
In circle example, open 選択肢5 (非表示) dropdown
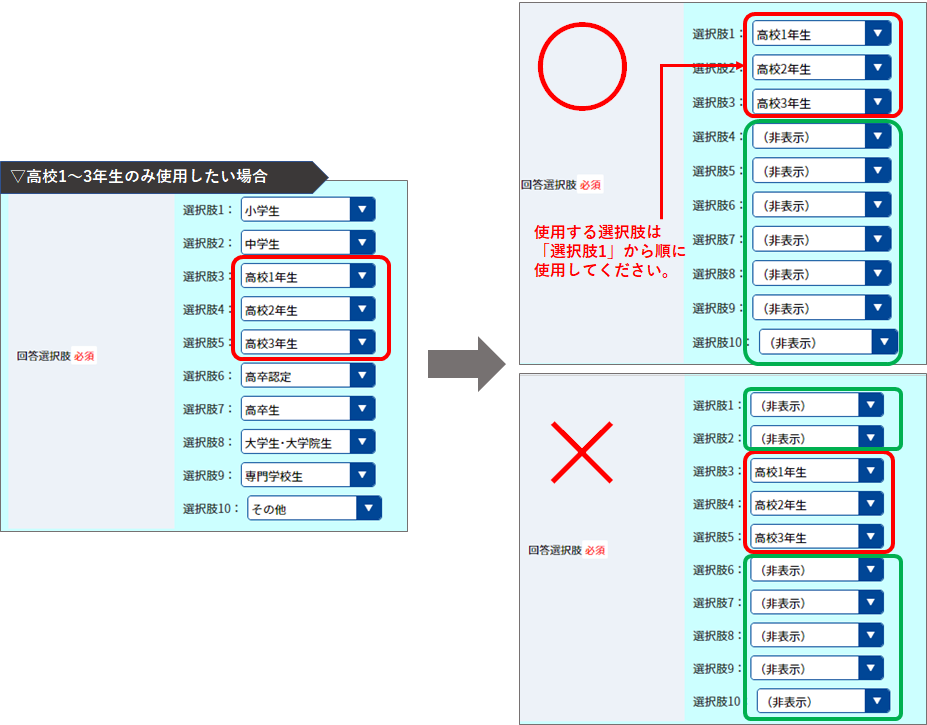pyautogui.click(x=822, y=170)
